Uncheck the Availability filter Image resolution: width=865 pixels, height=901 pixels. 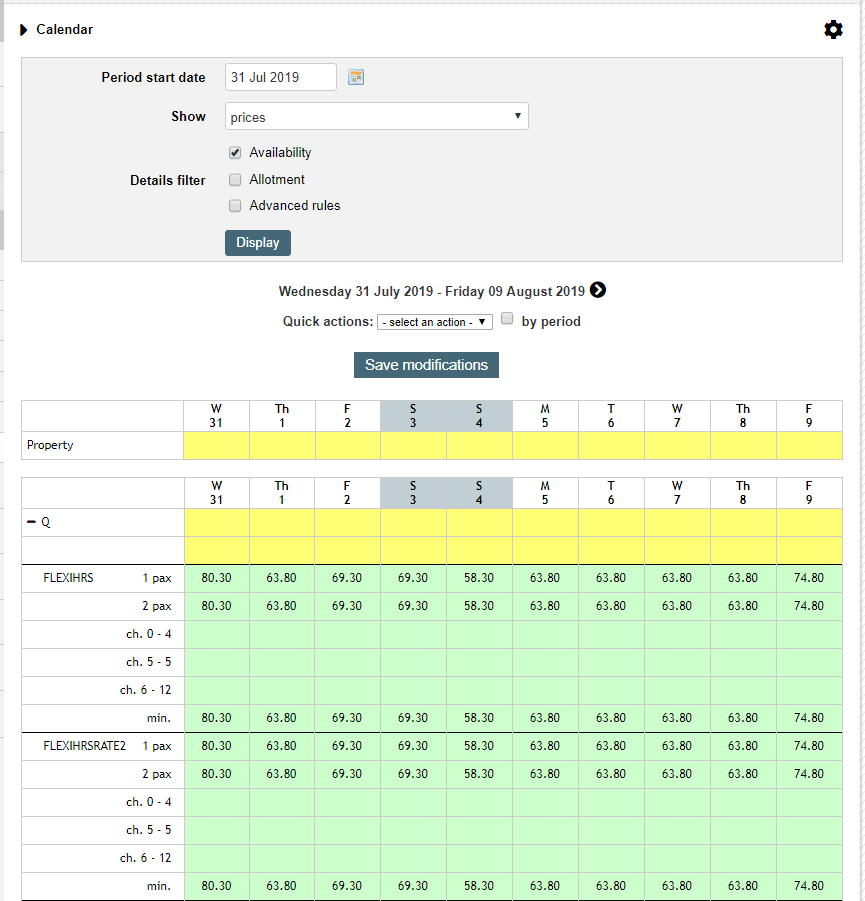[x=234, y=152]
